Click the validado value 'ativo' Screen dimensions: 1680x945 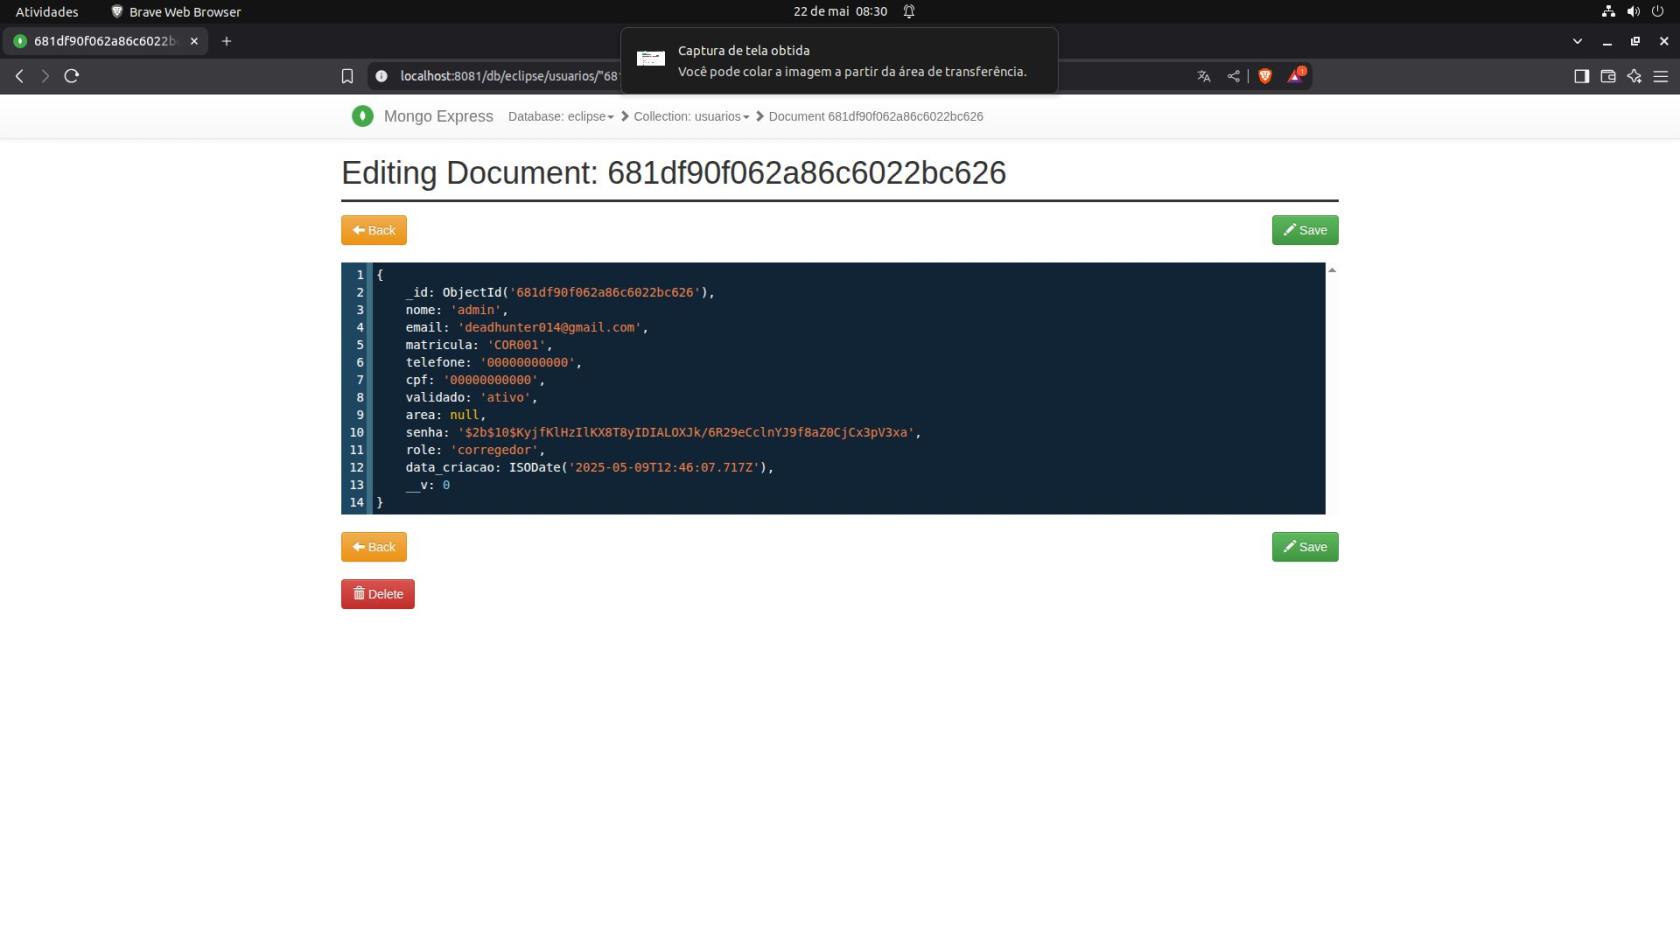tap(505, 397)
